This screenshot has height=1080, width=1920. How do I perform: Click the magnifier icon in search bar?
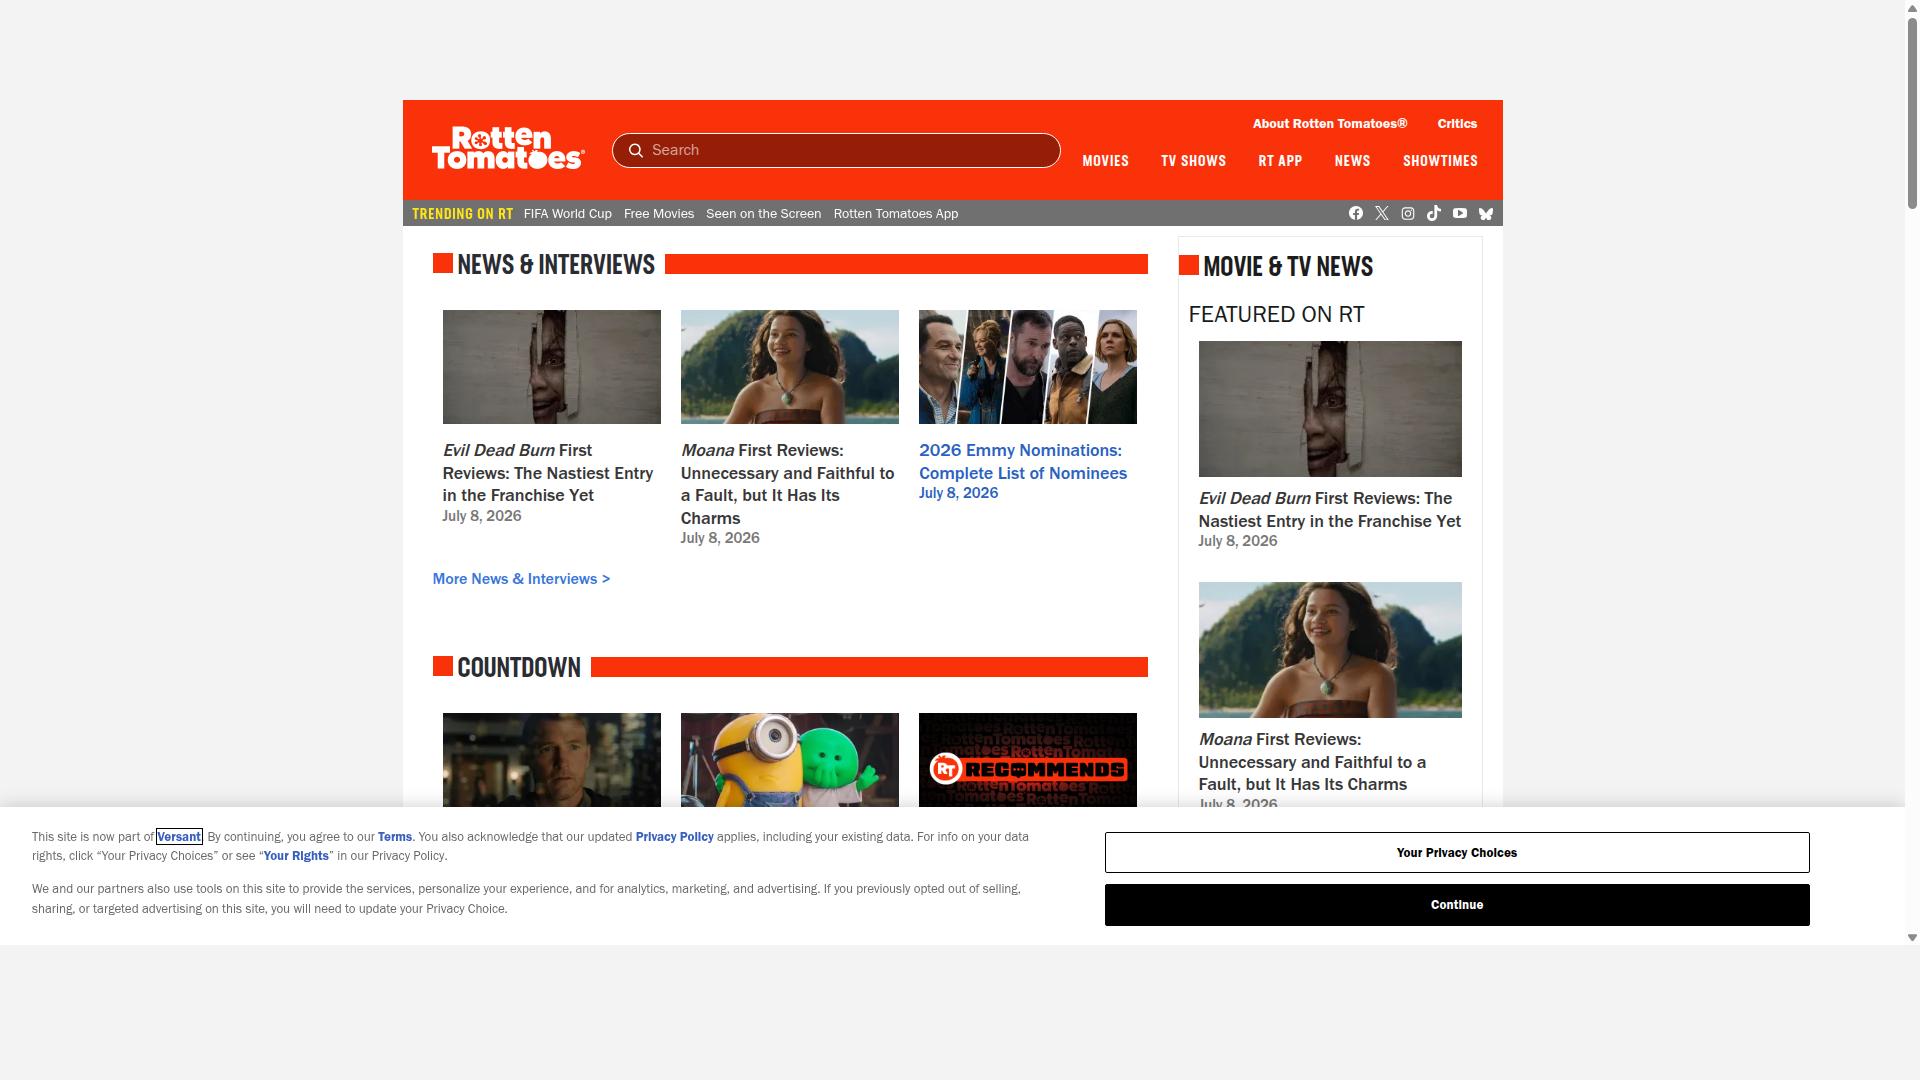click(x=635, y=150)
